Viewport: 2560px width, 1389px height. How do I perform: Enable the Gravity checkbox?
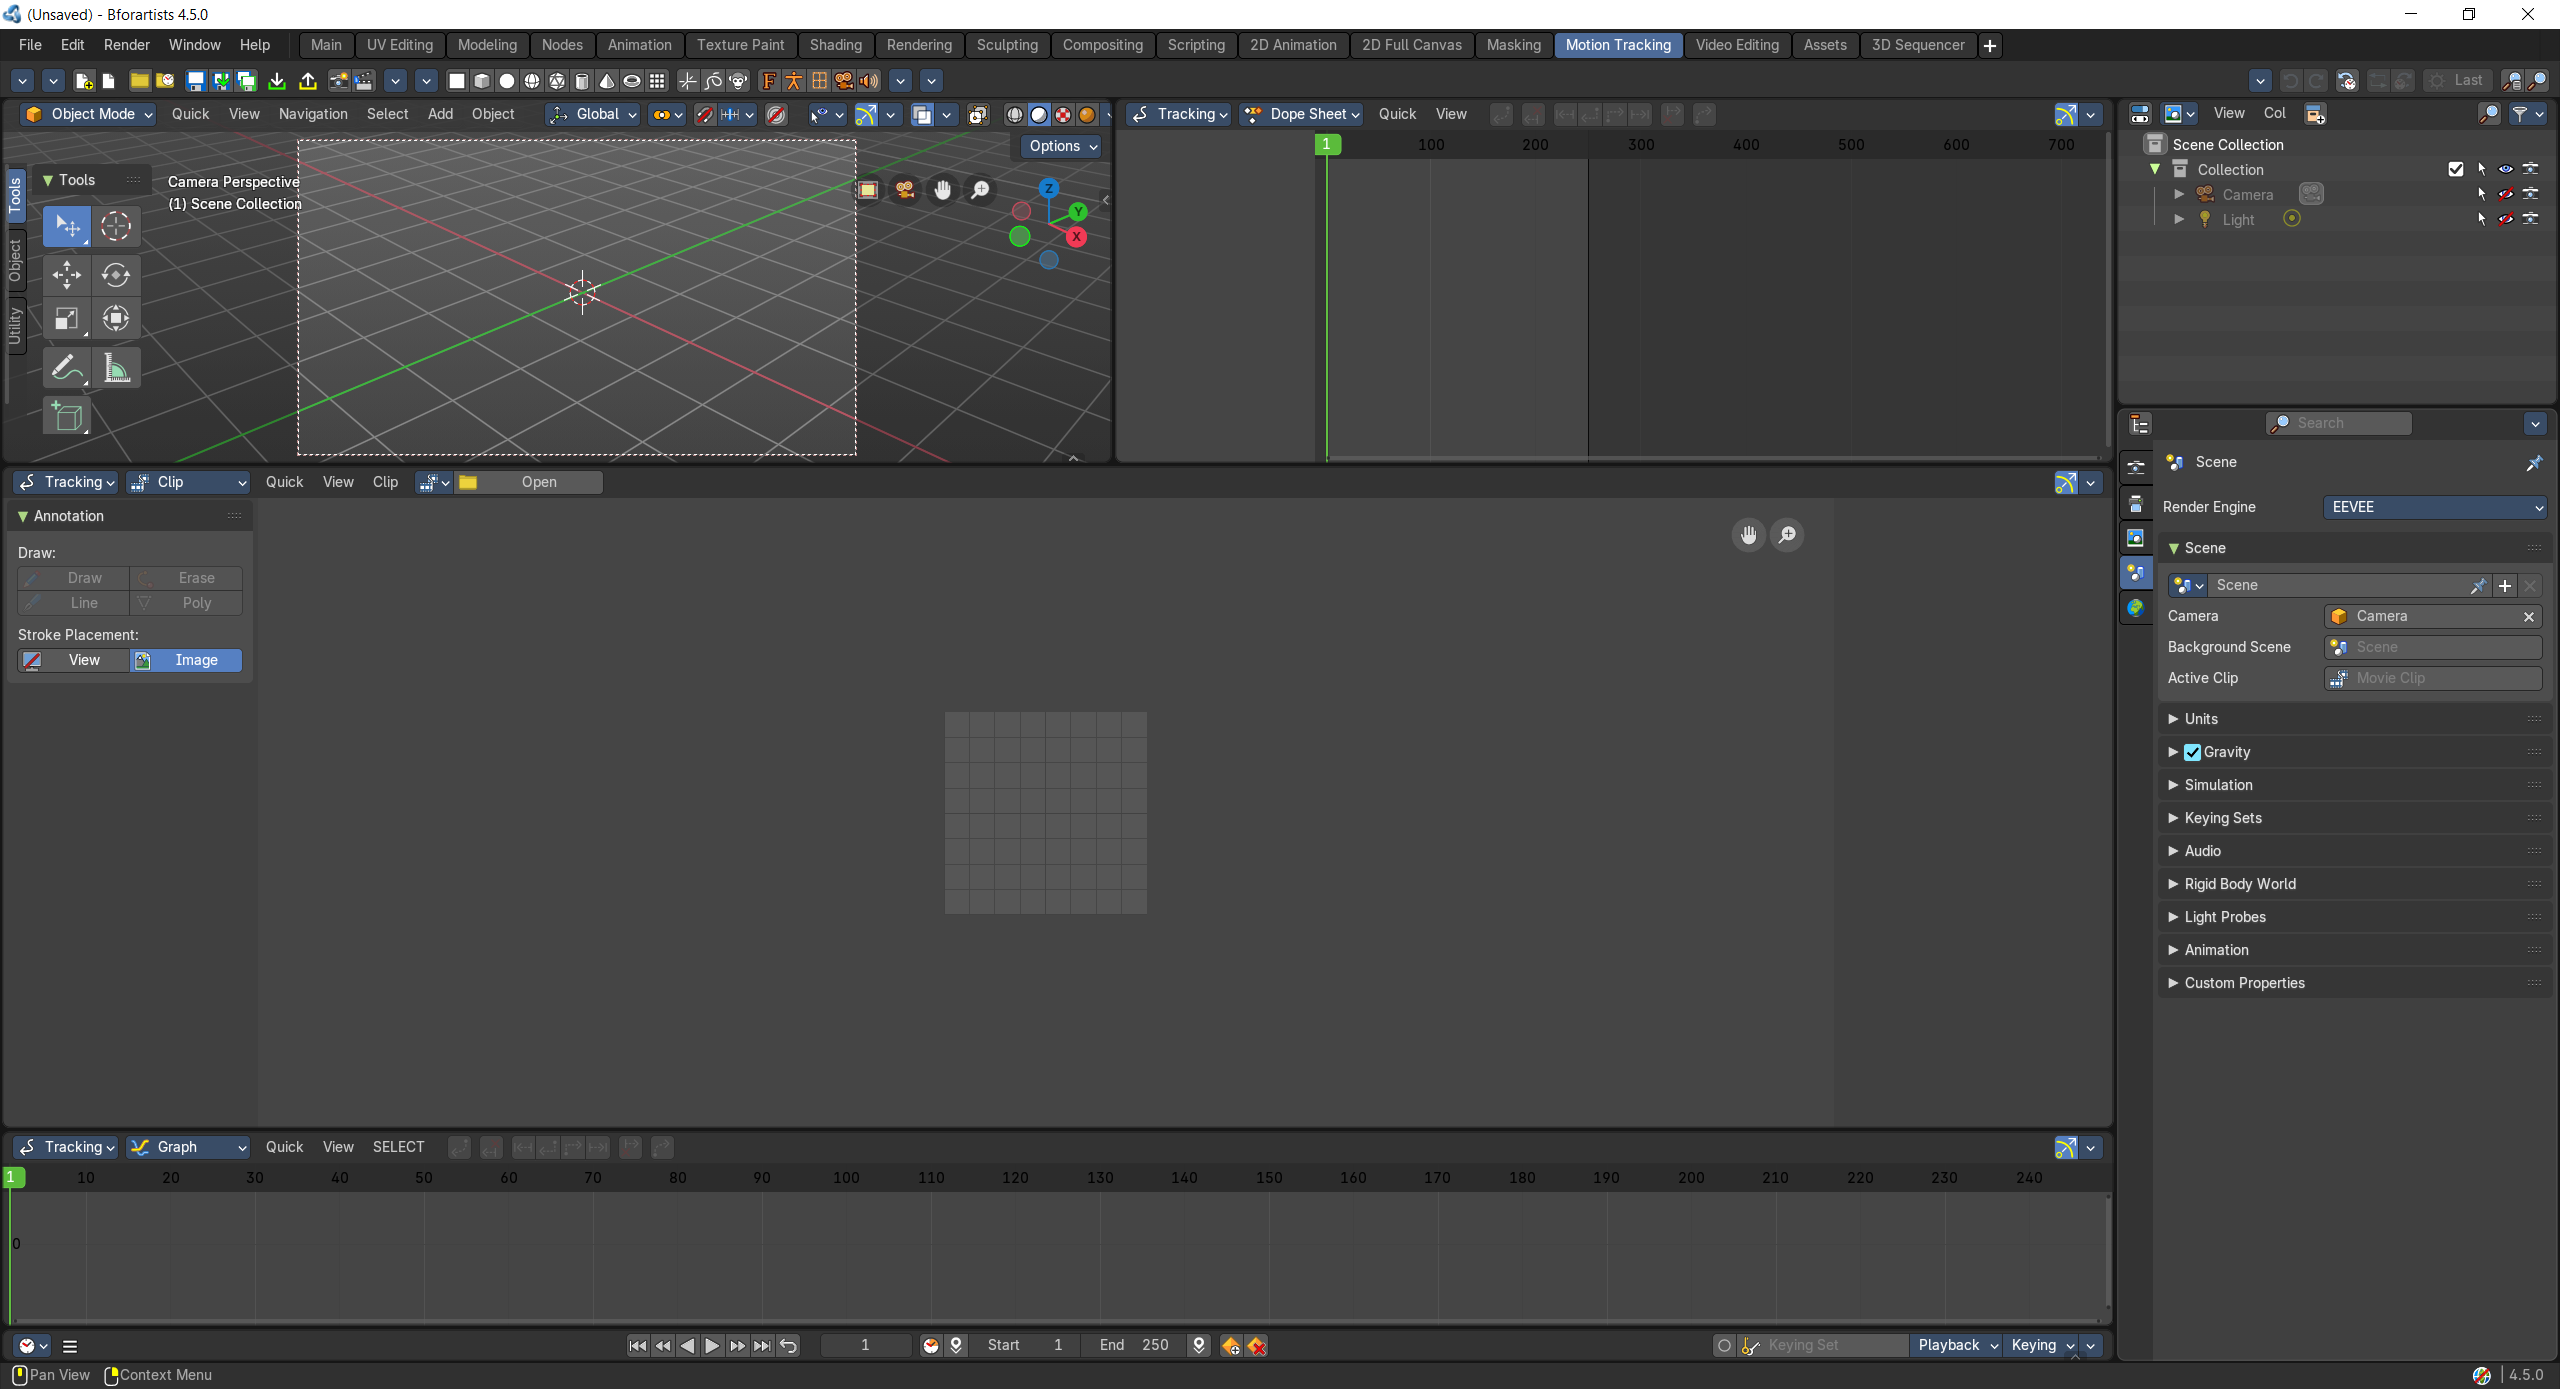[x=2192, y=753]
